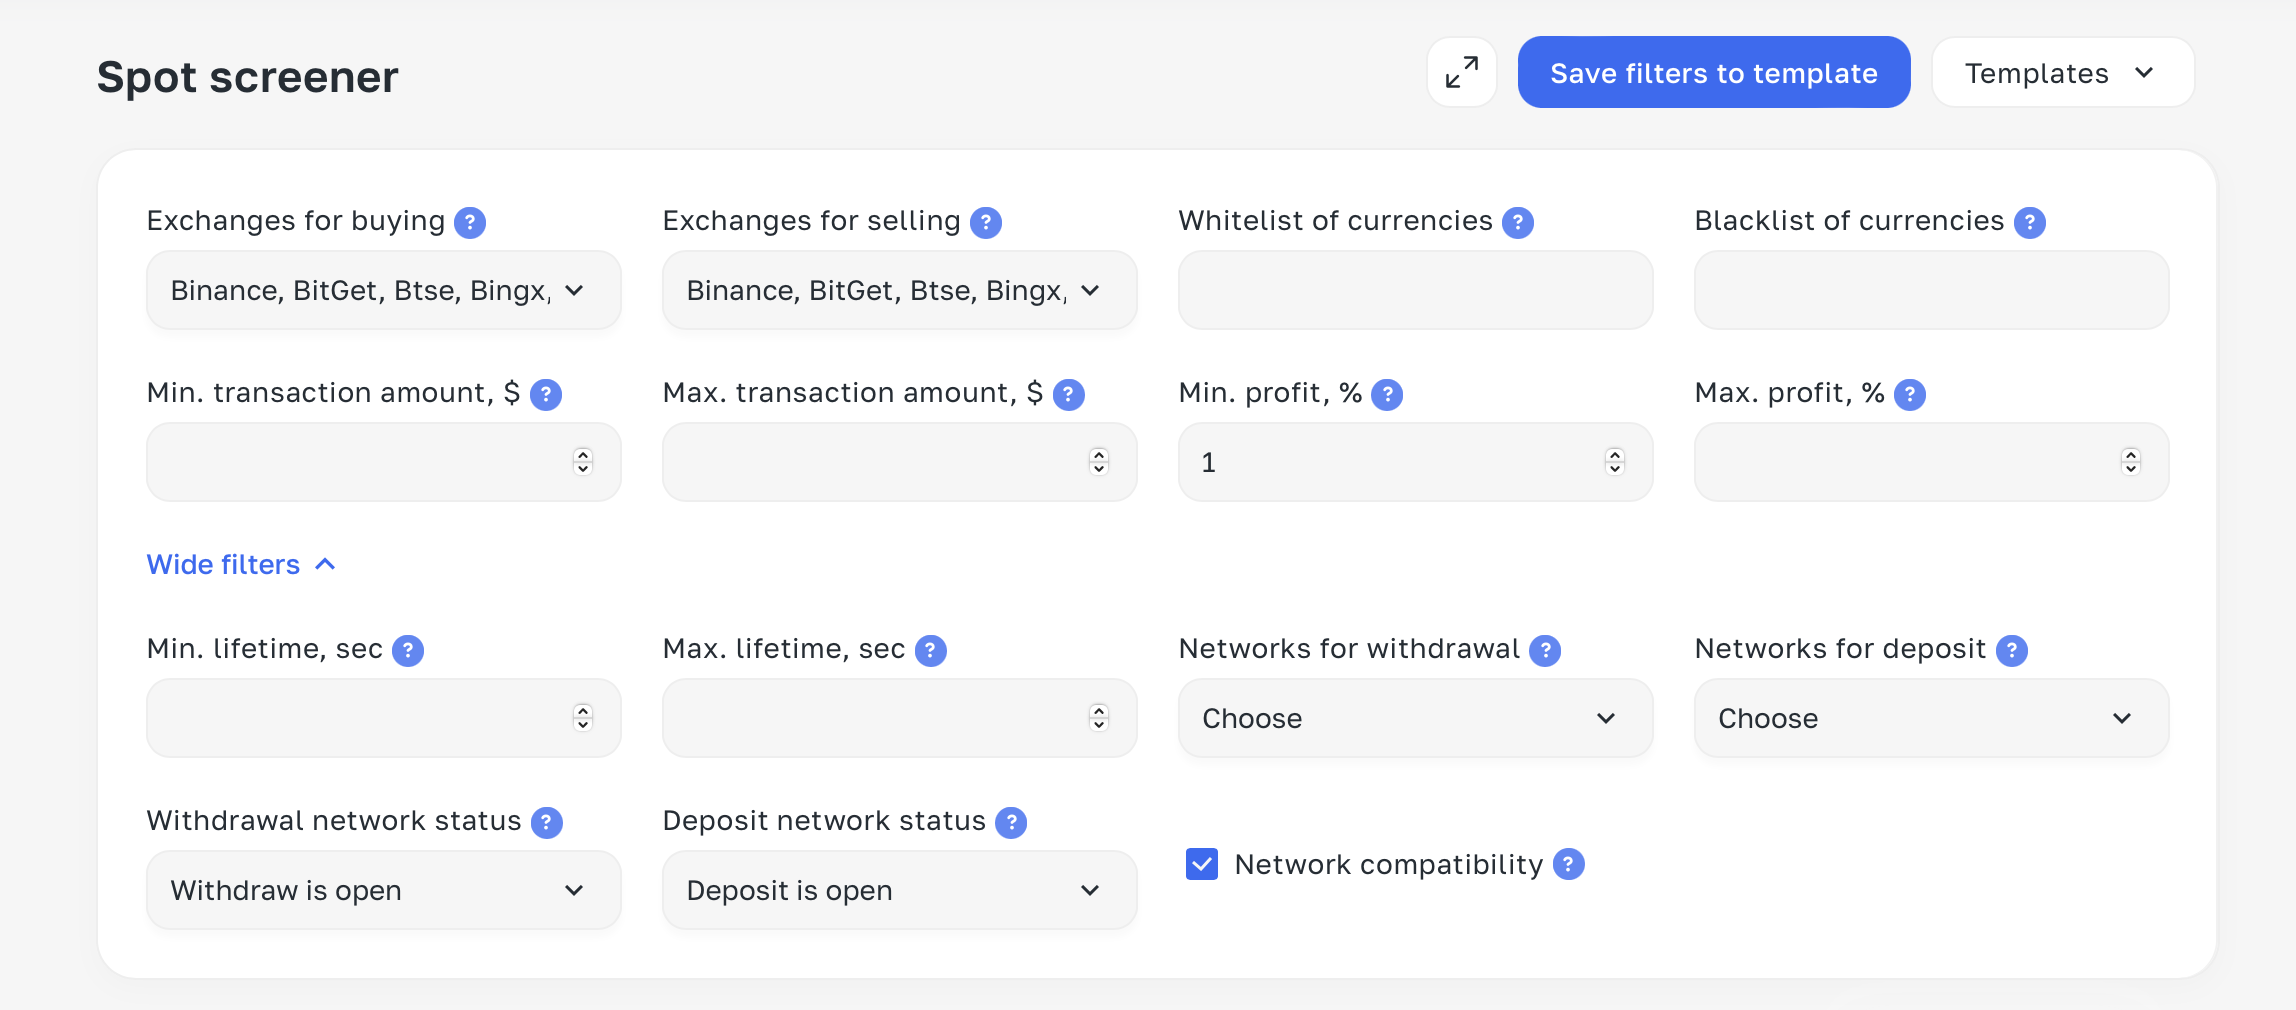The image size is (2296, 1010).
Task: Click help icon next to Network compatibility
Action: point(1569,864)
